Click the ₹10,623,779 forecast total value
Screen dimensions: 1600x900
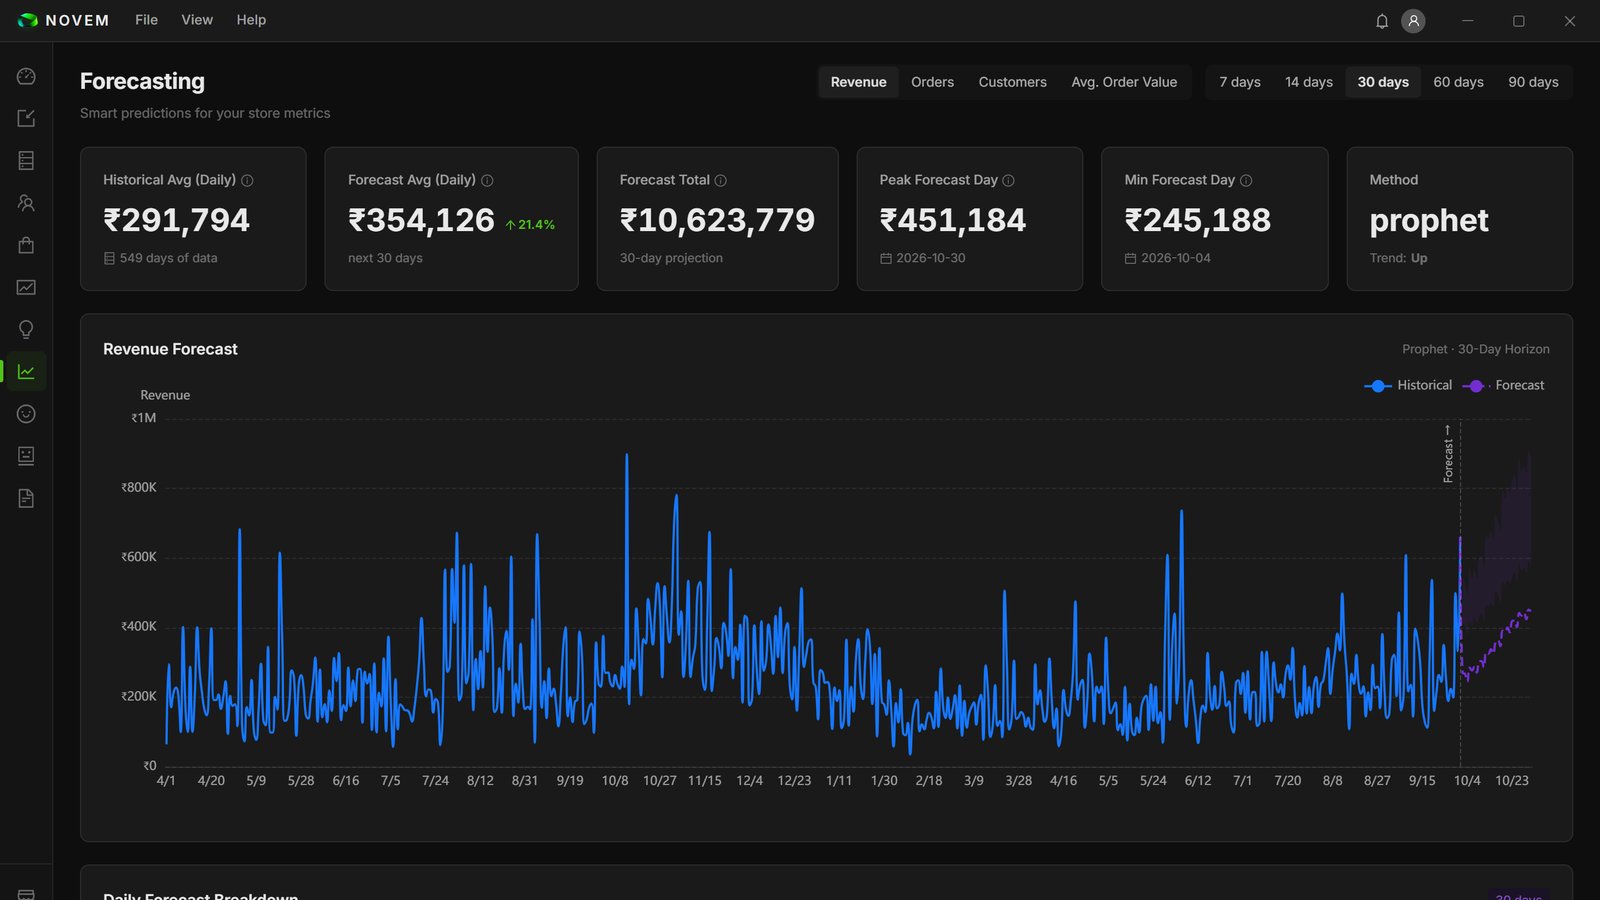pos(717,220)
